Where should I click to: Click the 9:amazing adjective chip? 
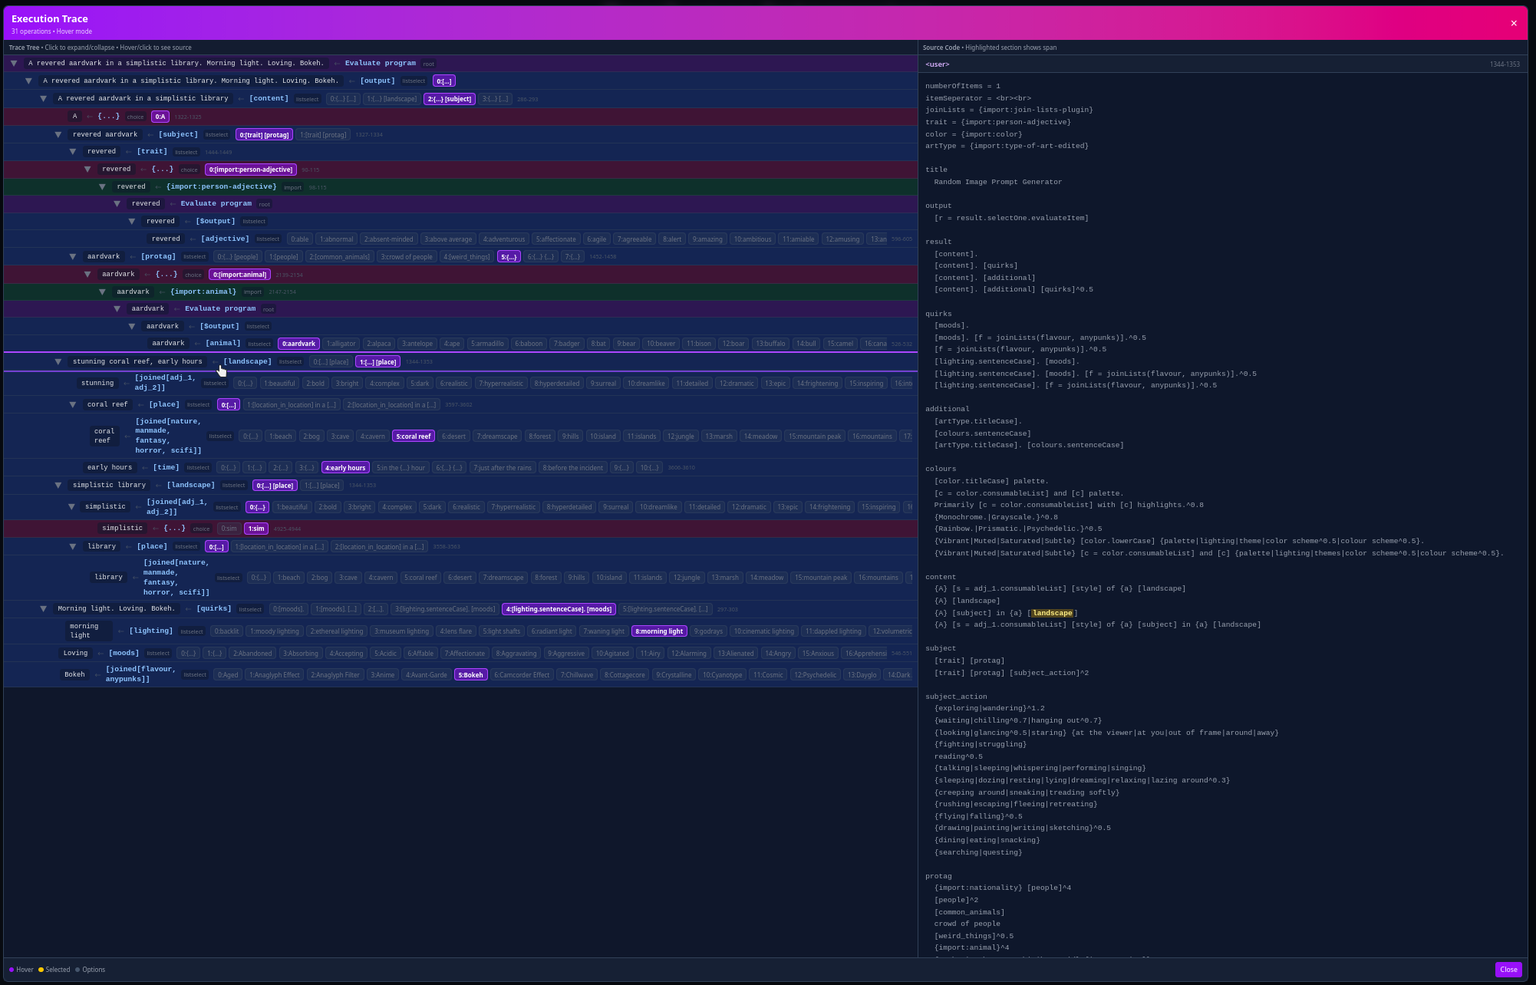coord(708,240)
